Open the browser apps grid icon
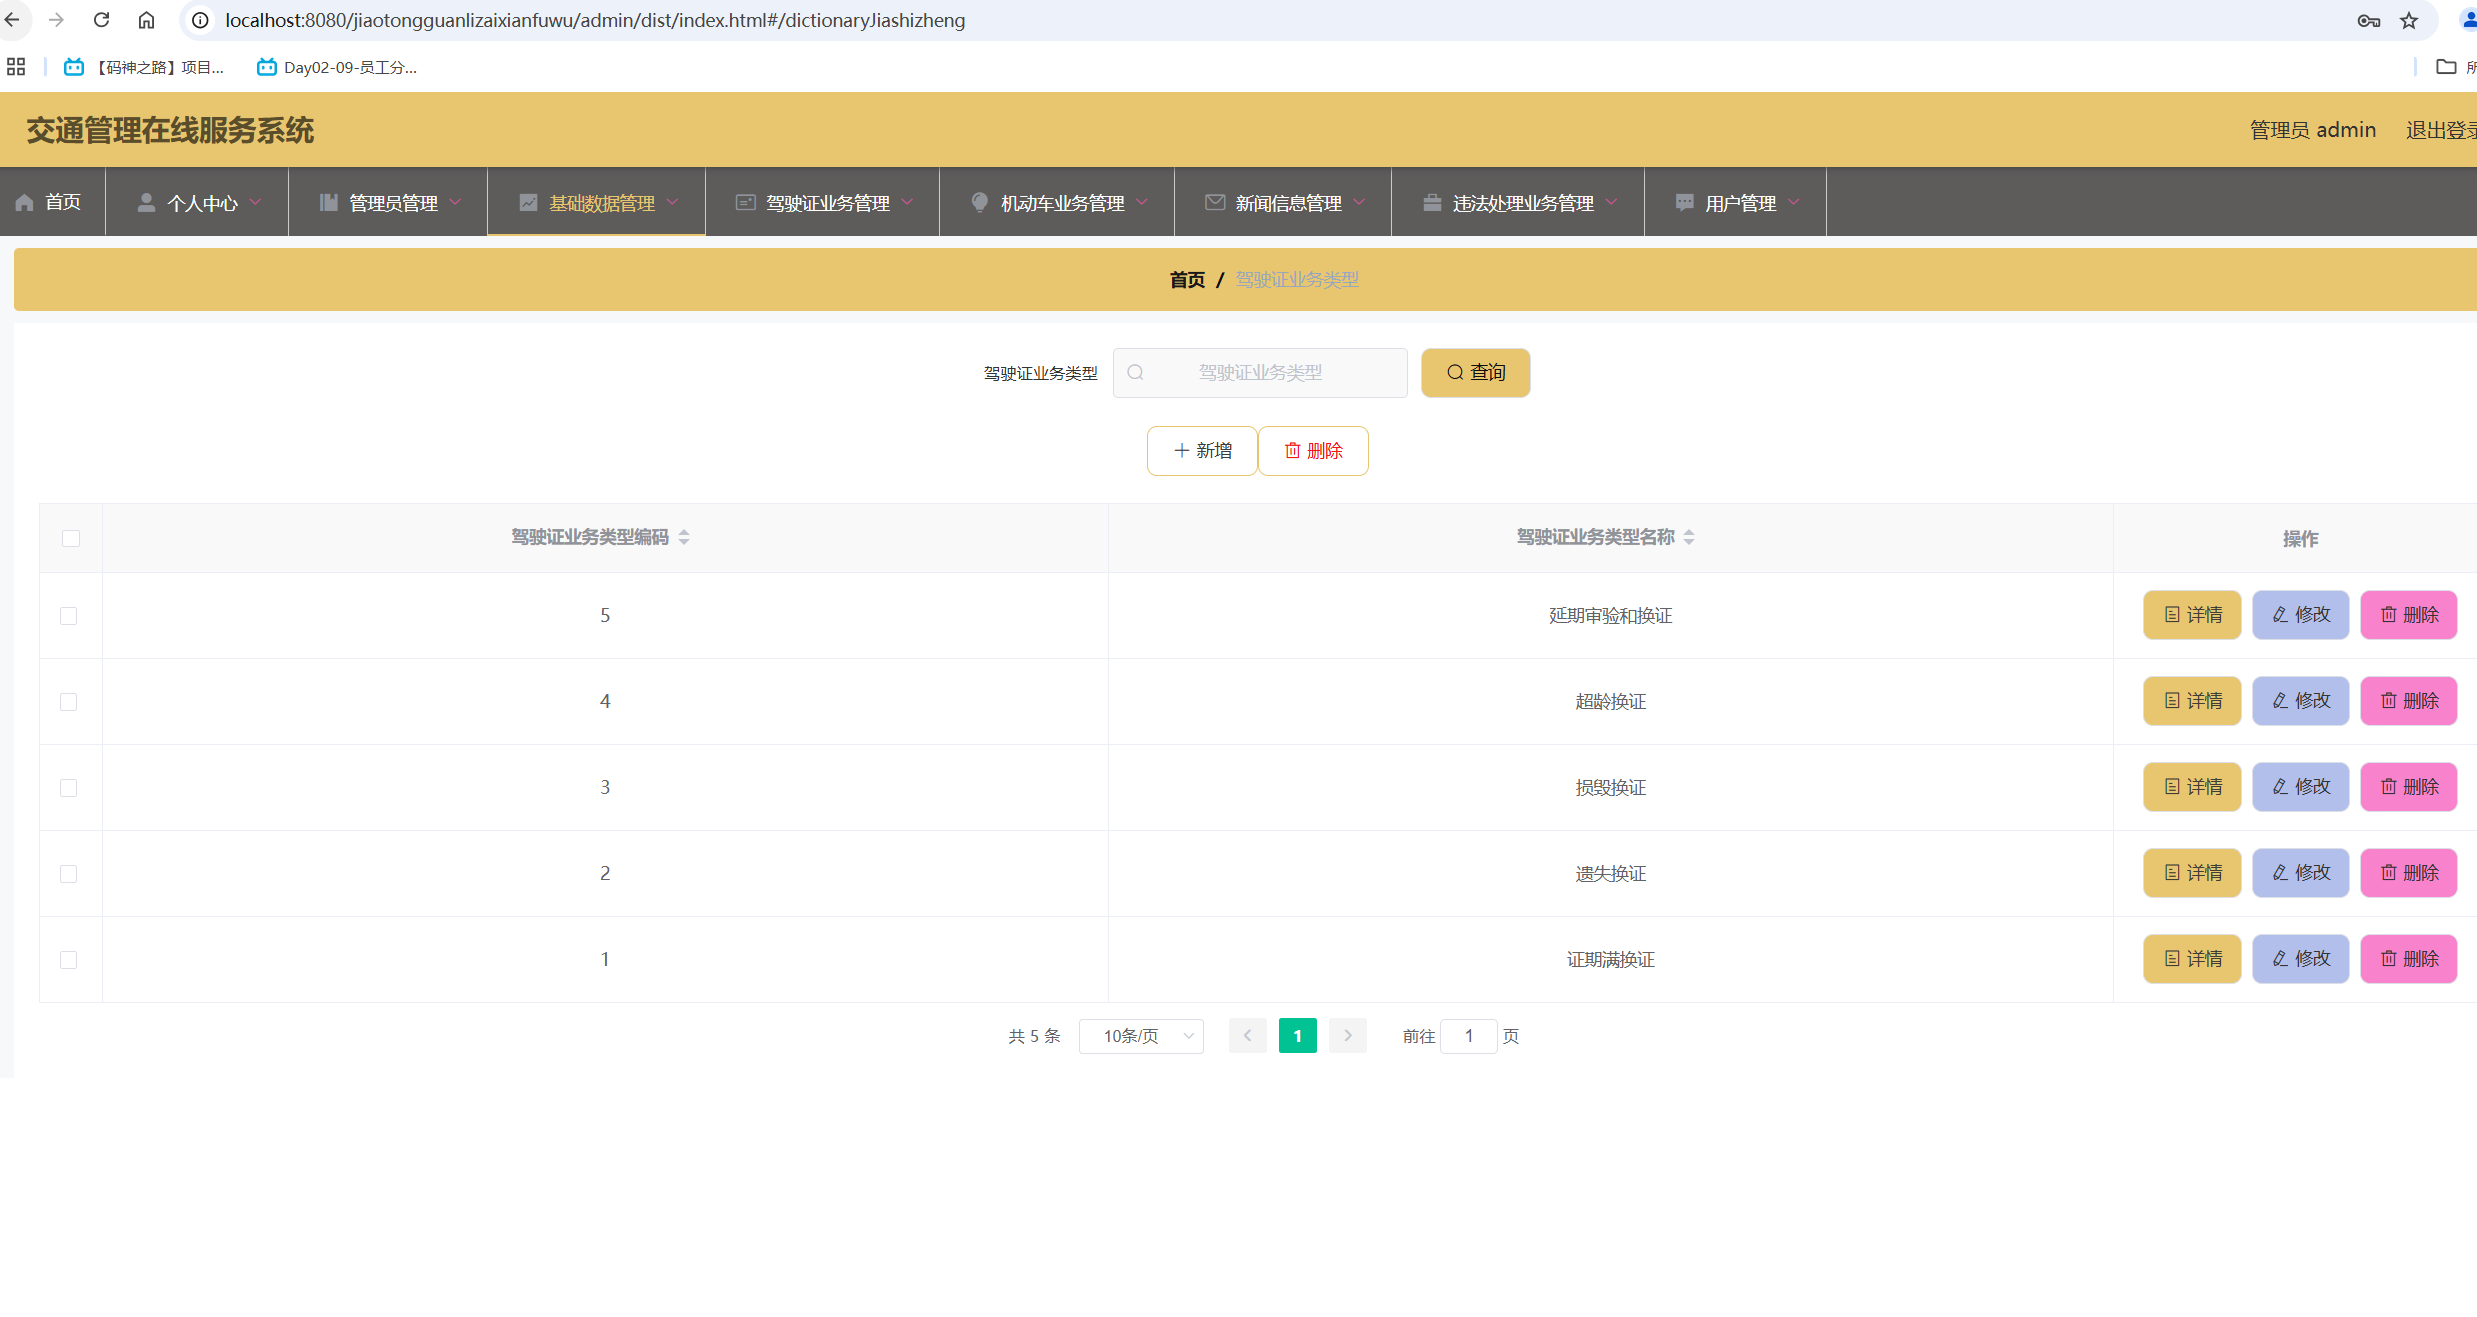This screenshot has width=2477, height=1317. pyautogui.click(x=16, y=67)
